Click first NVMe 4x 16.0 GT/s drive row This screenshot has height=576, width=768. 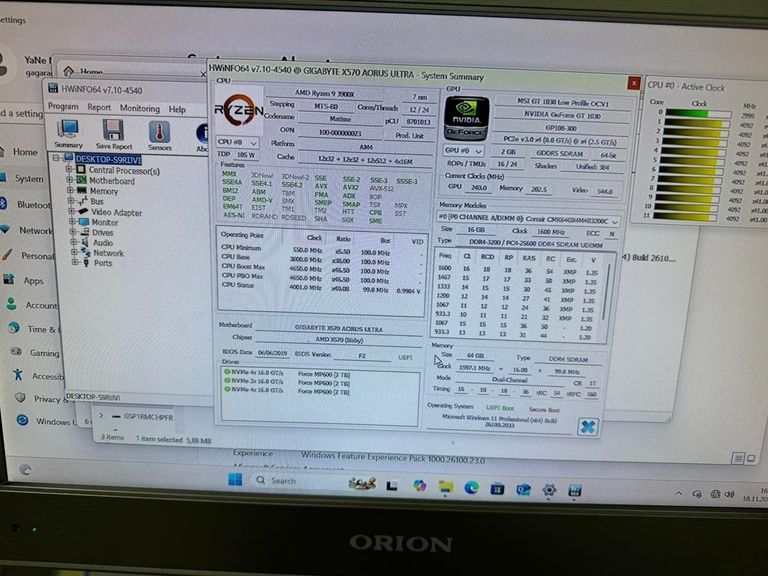(x=287, y=373)
